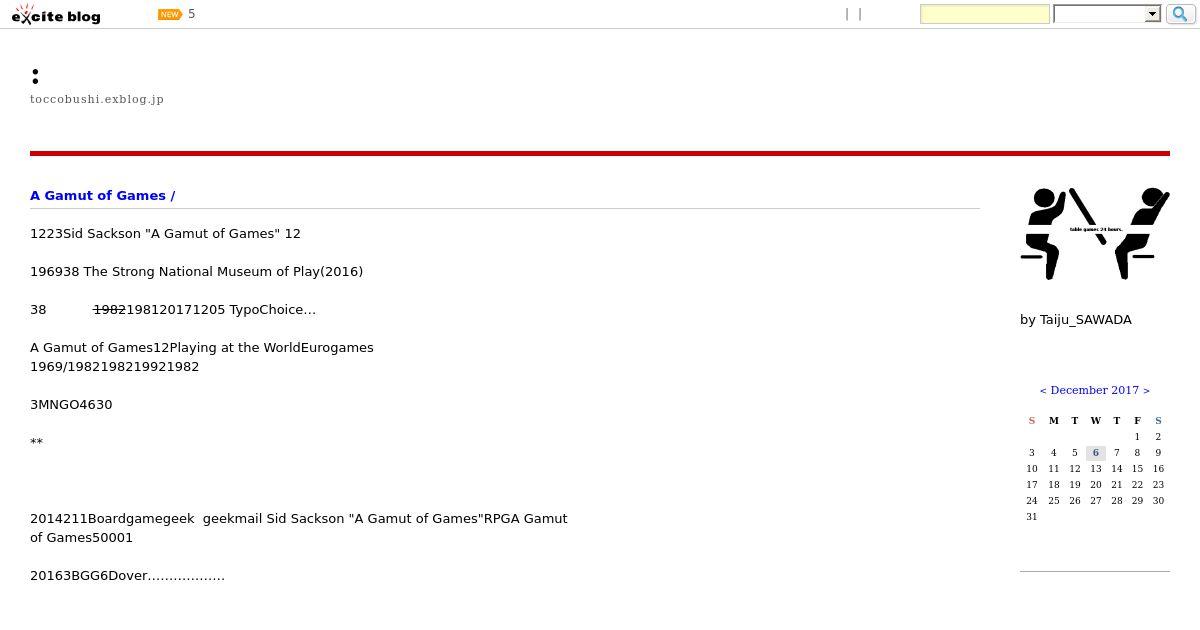This screenshot has width=1200, height=630.
Task: Focus the yellow search input field
Action: [985, 14]
